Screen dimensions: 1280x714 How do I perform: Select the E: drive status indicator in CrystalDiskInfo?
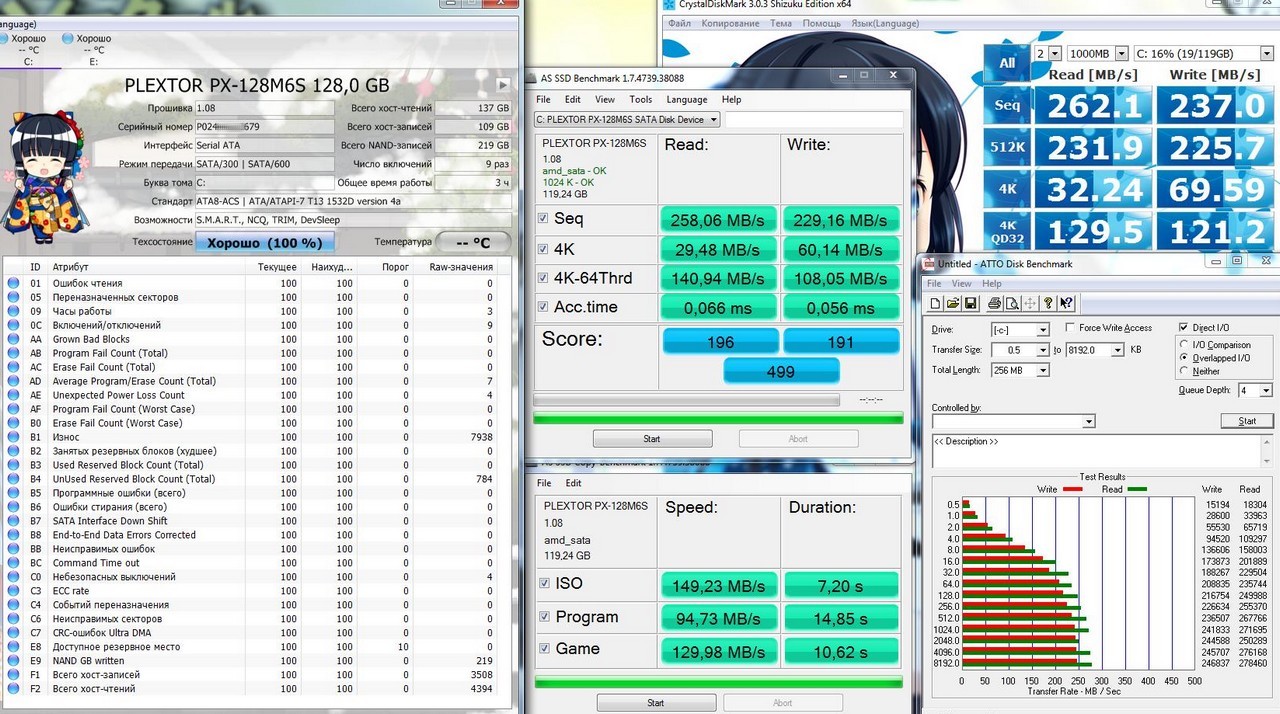(87, 49)
